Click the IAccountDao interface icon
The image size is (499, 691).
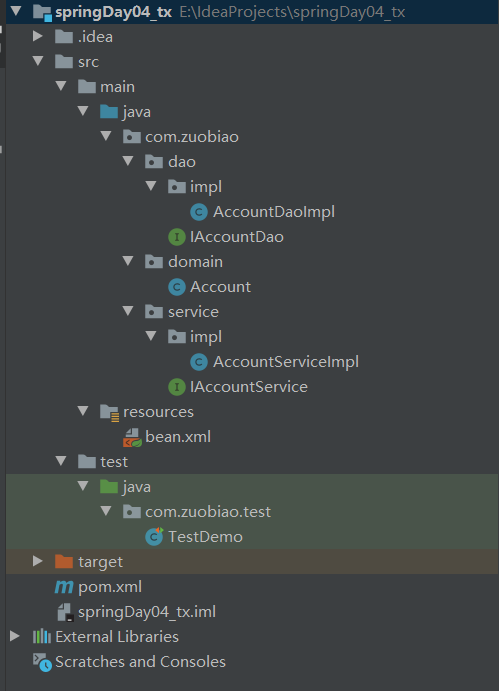177,237
